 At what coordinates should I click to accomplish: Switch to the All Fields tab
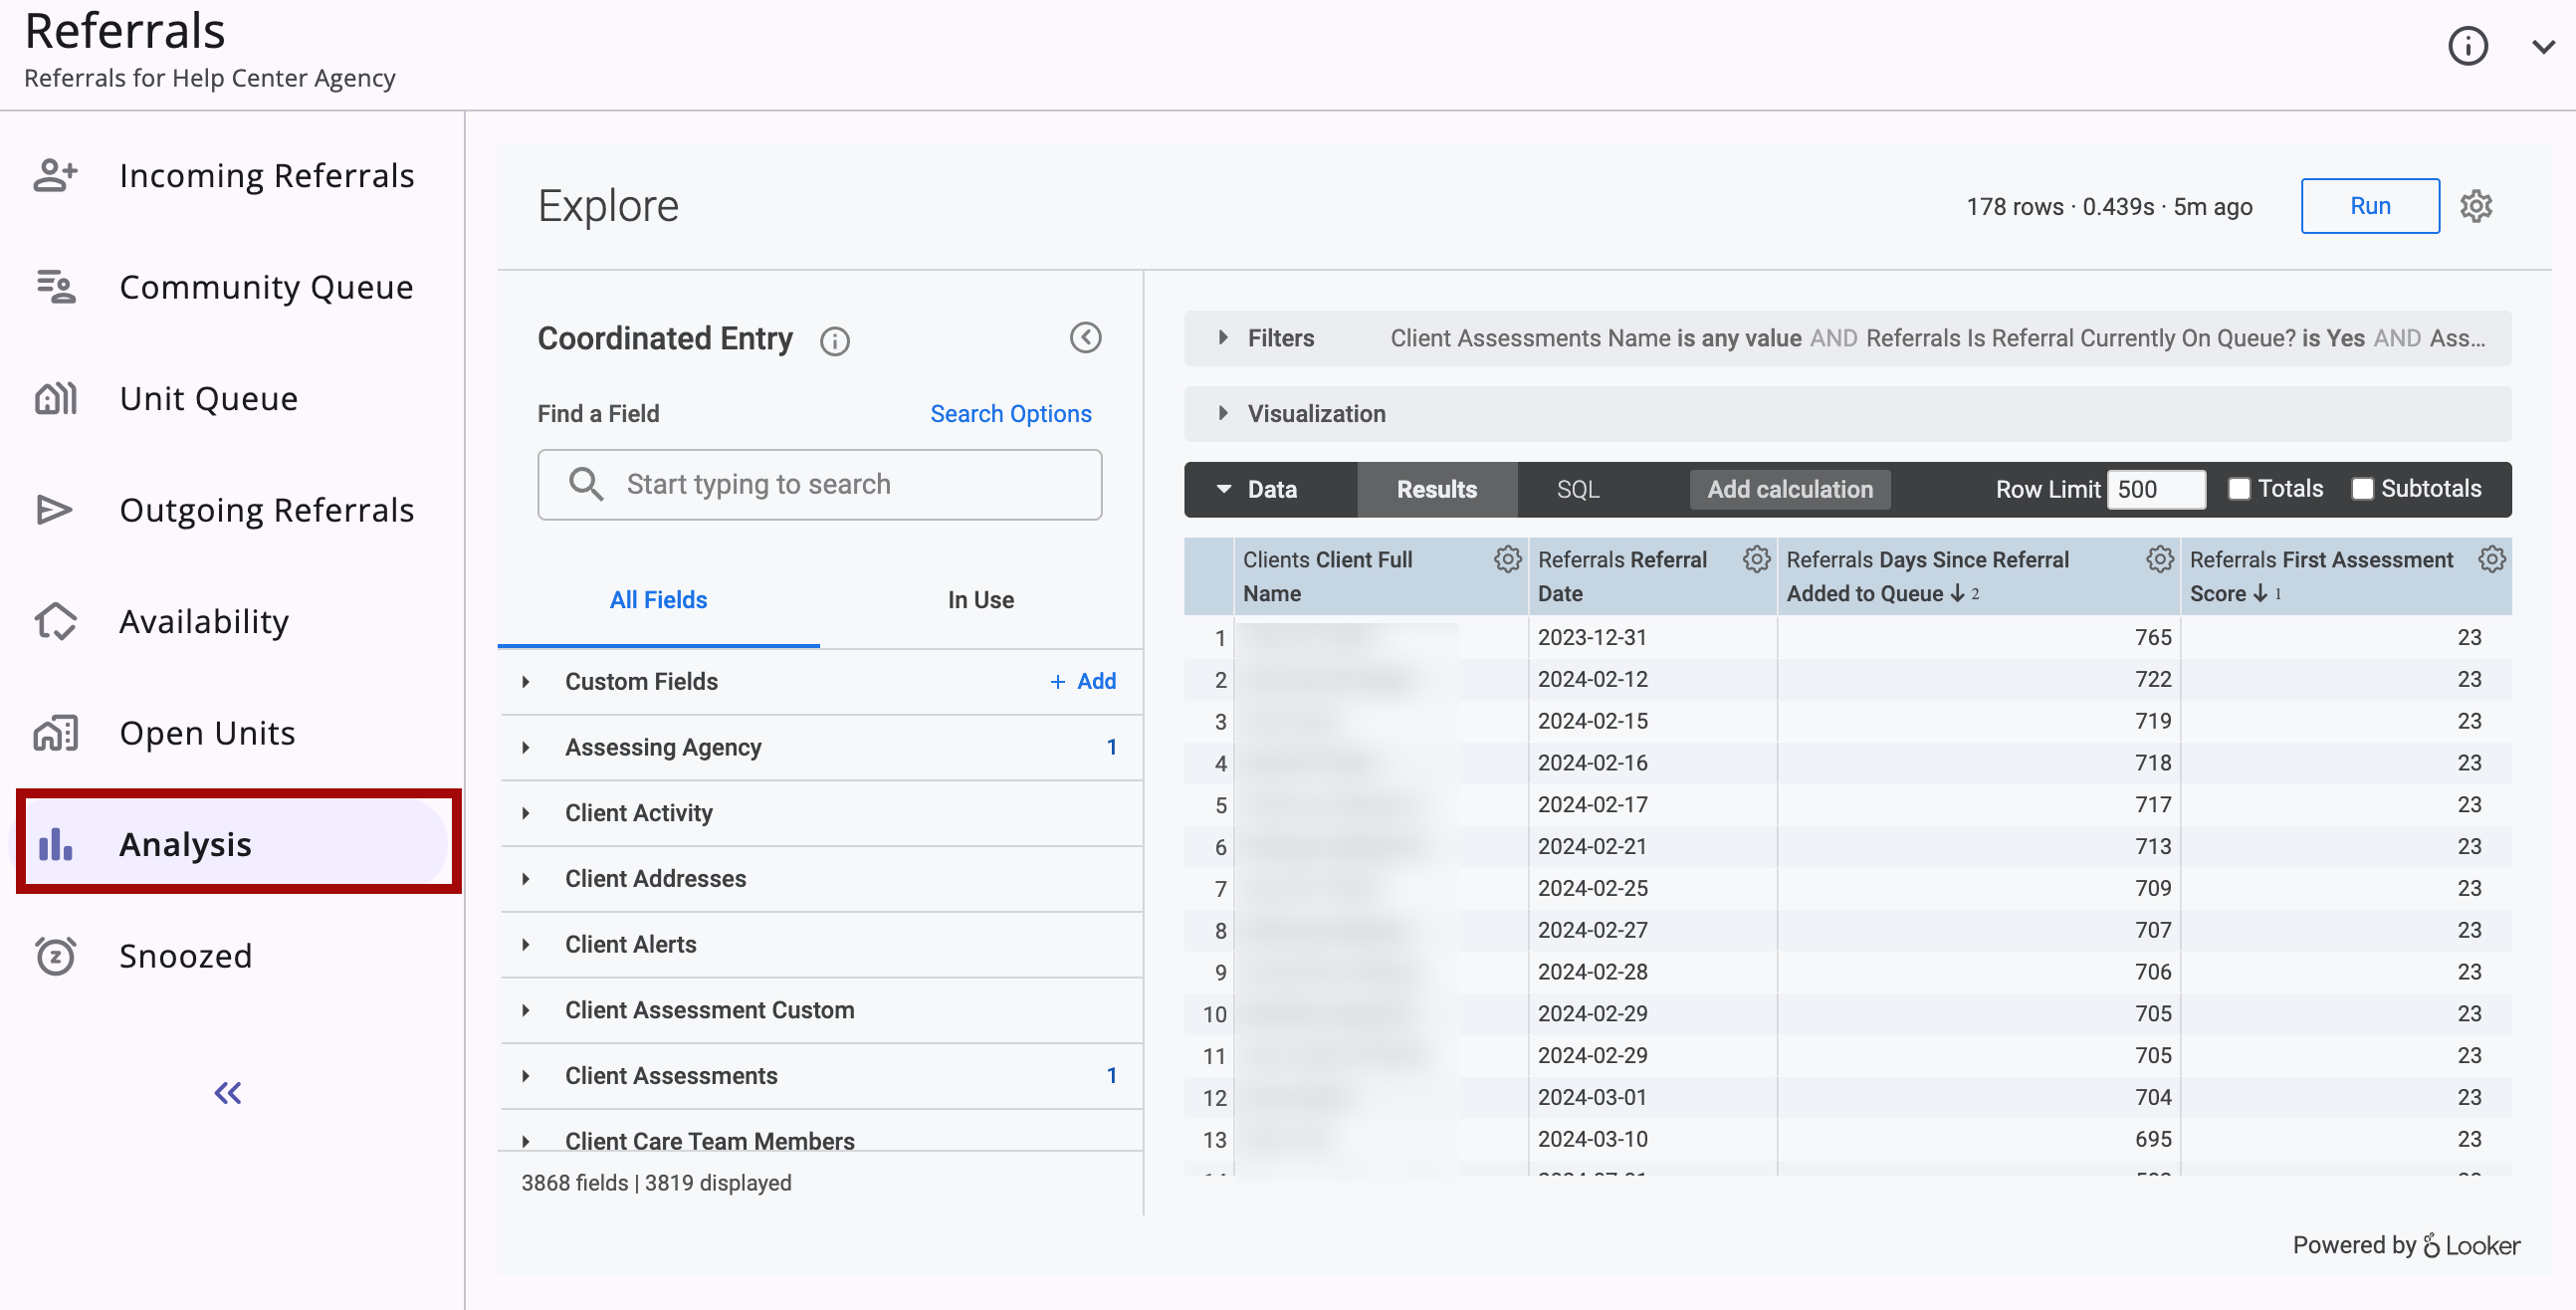(x=658, y=600)
